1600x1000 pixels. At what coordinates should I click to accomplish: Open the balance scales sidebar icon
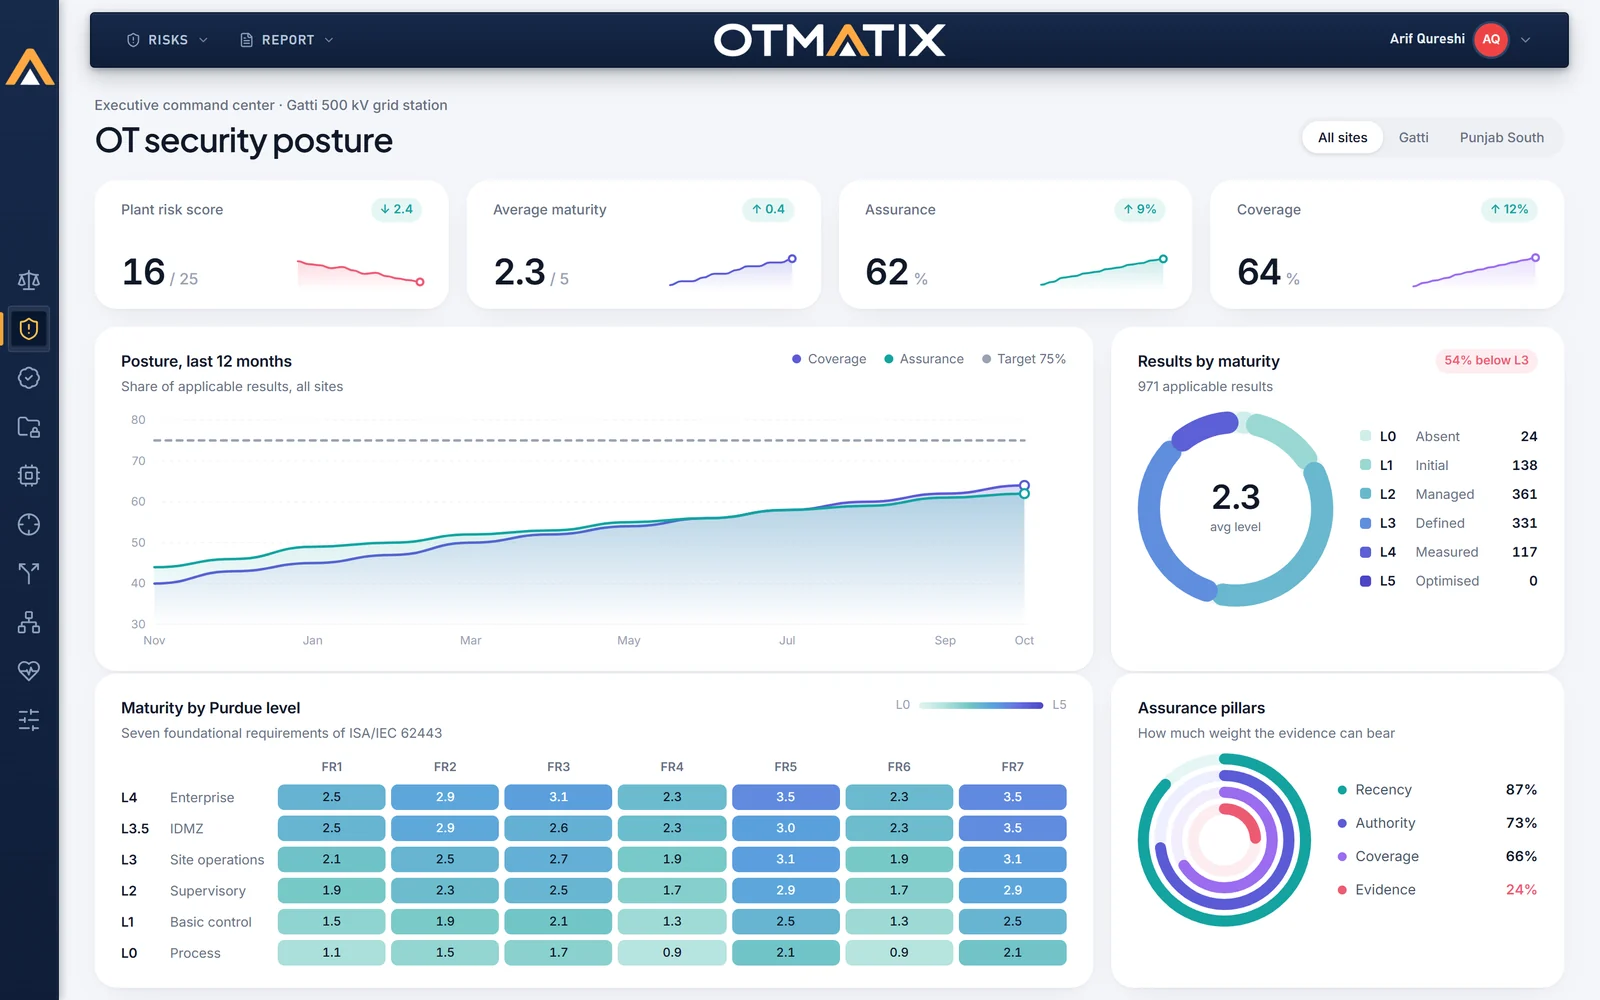[x=29, y=280]
